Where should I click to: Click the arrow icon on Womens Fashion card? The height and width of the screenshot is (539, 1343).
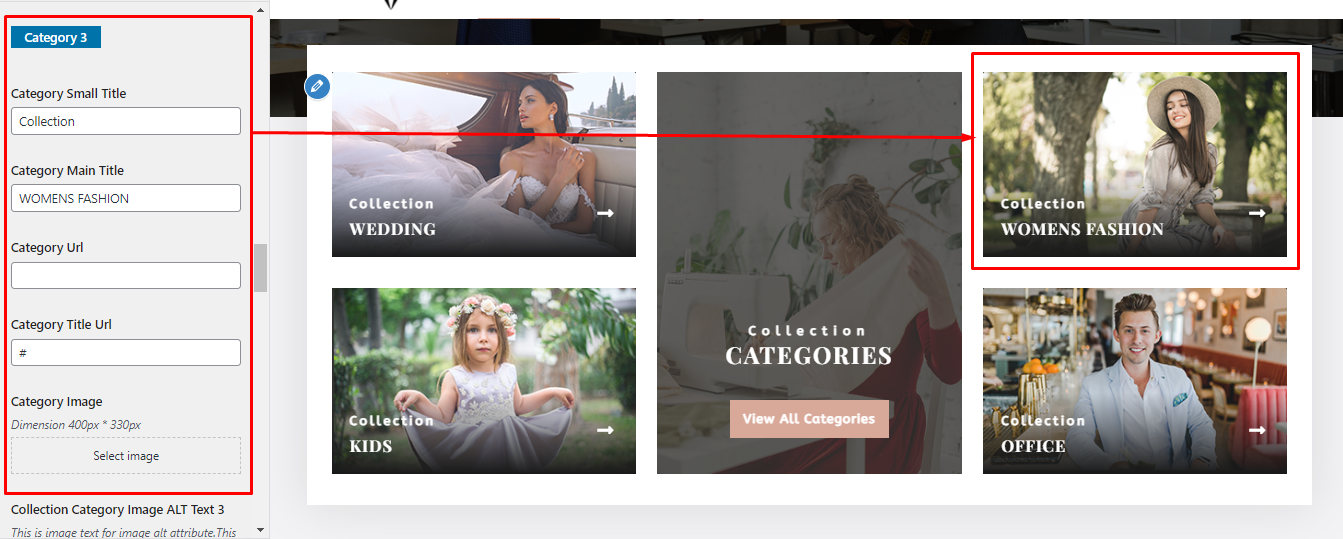tap(1257, 213)
